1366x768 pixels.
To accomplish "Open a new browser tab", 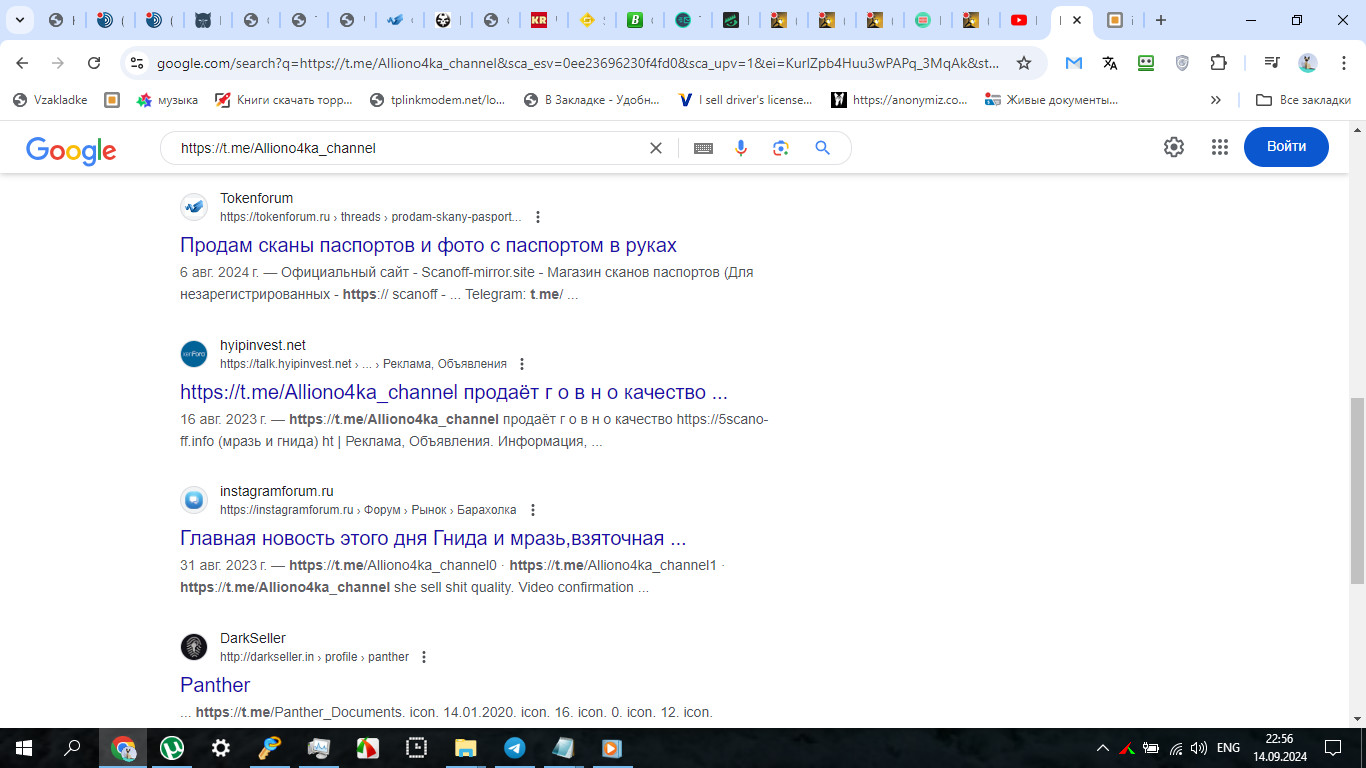I will (1160, 20).
